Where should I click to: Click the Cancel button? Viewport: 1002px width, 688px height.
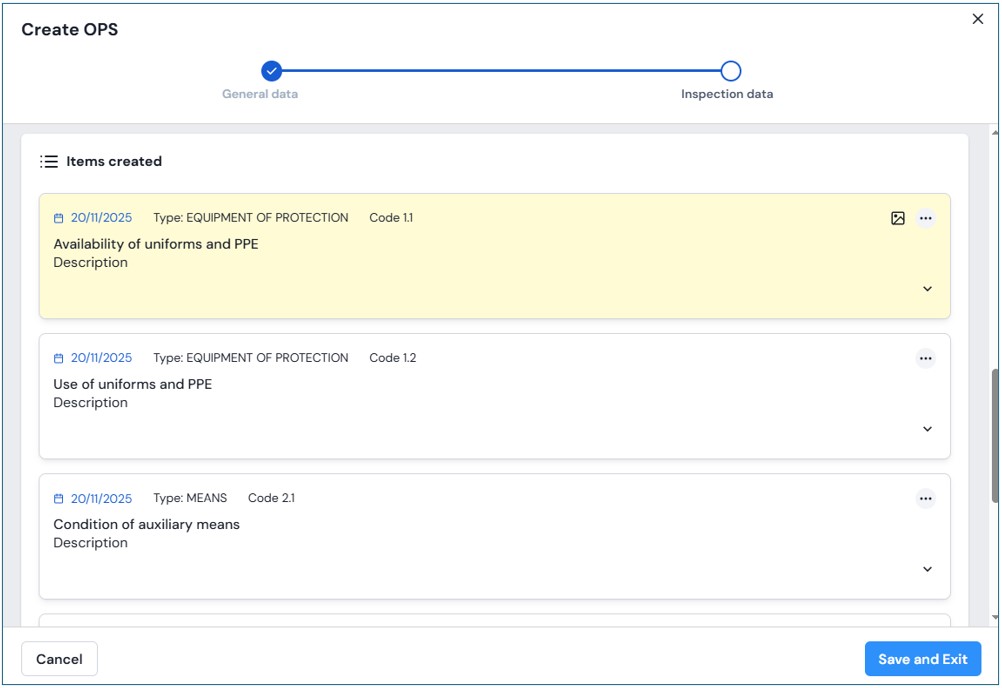click(x=59, y=659)
